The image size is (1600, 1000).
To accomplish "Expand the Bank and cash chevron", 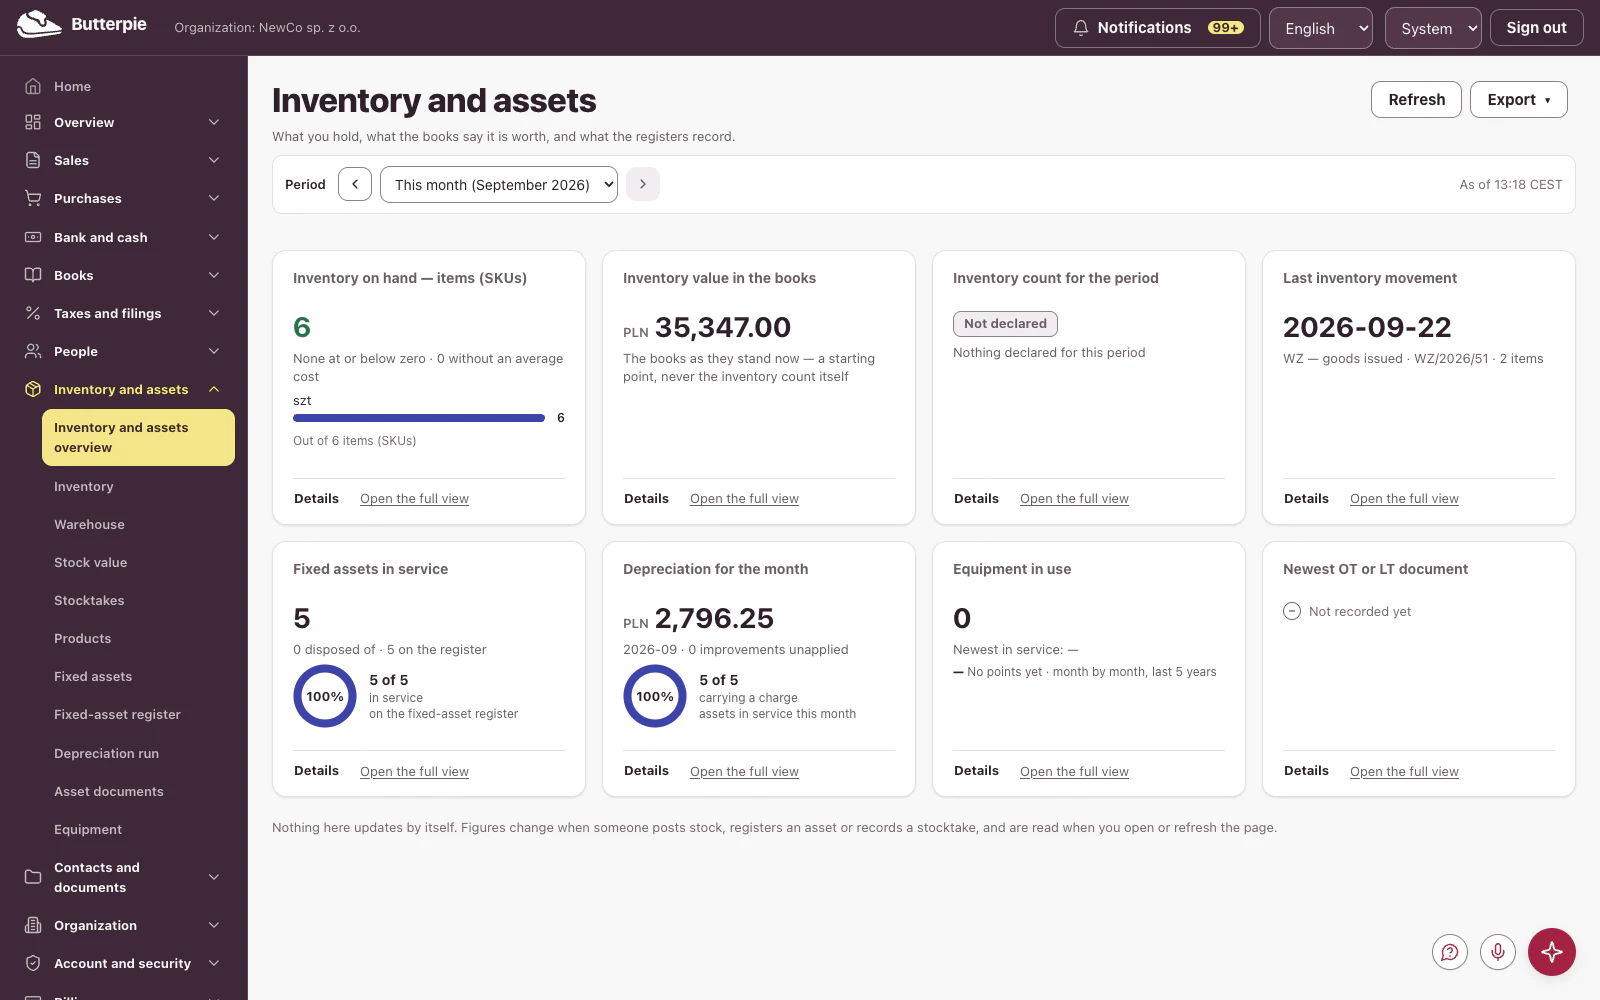I will [x=214, y=237].
